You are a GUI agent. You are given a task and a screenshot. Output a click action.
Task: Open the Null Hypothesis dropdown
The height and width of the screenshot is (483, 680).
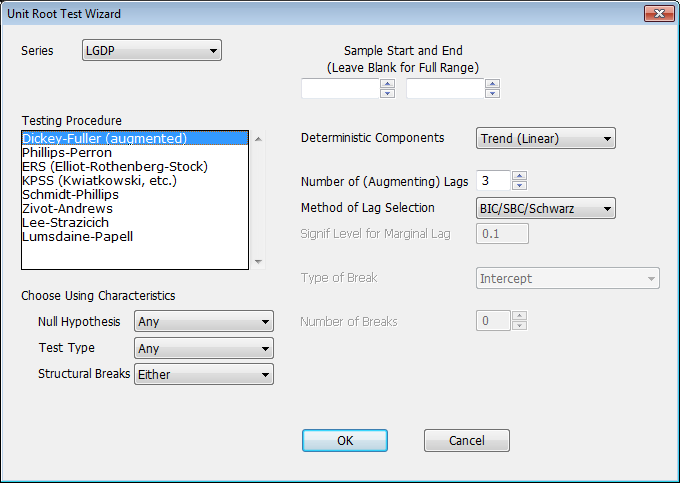point(203,322)
